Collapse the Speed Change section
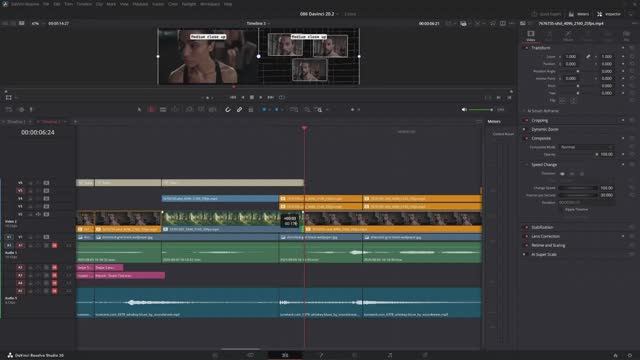Screen dimensions: 640x360 click(x=544, y=164)
